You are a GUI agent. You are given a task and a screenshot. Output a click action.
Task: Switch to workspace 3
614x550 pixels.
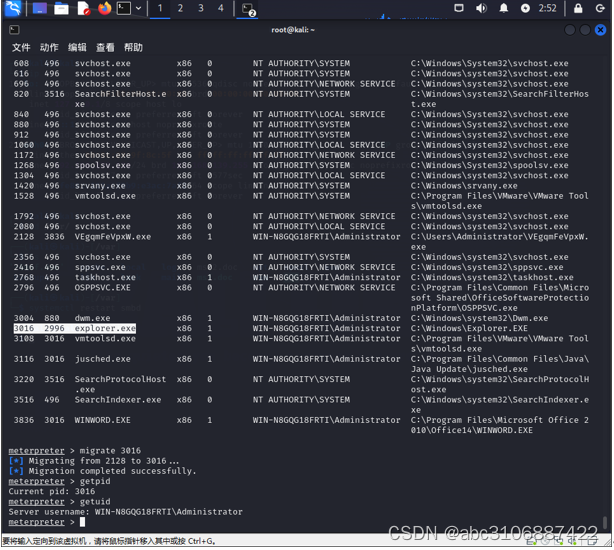[x=200, y=8]
